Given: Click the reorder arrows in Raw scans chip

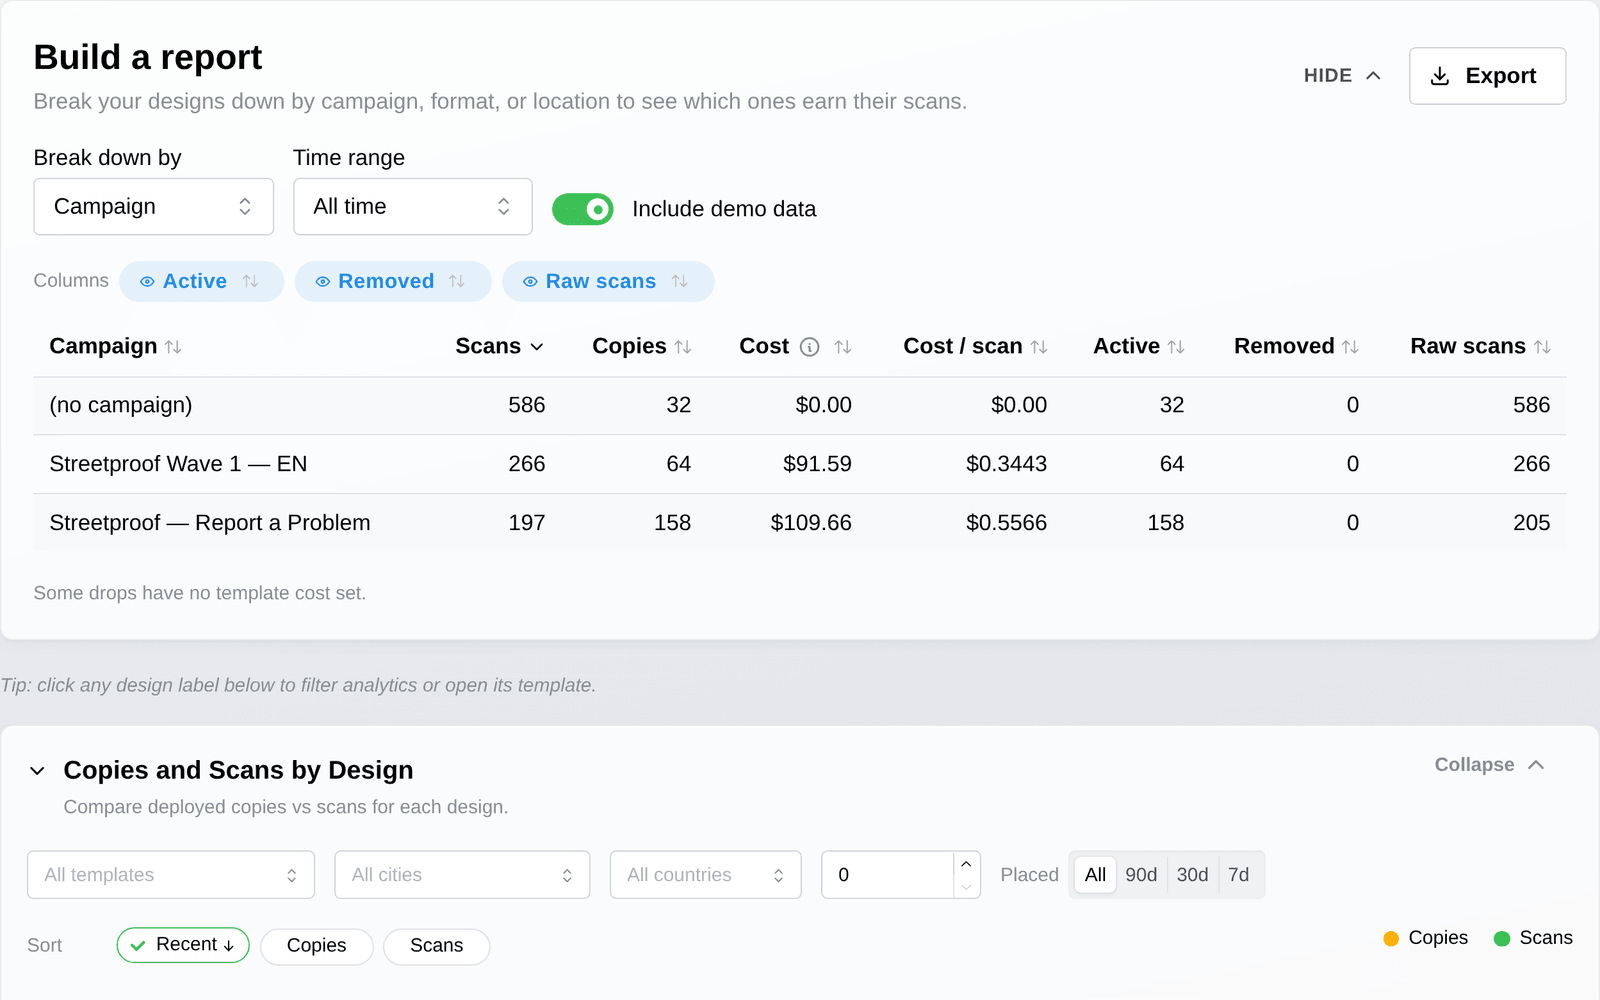Looking at the screenshot, I should tap(680, 282).
